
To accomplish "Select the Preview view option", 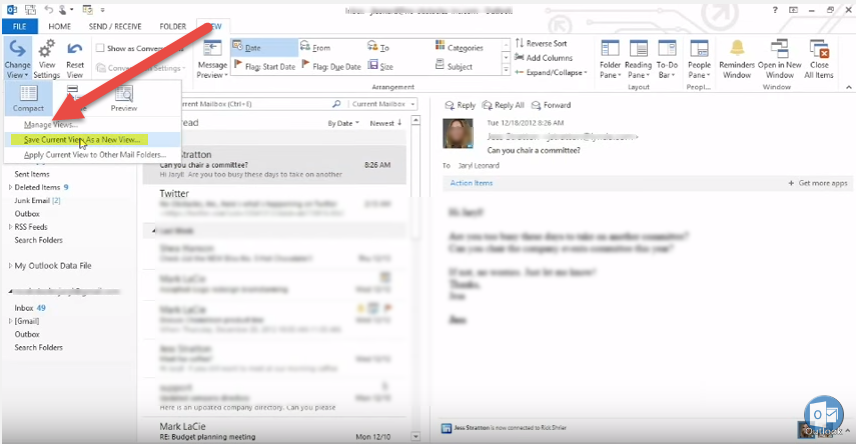I will [x=124, y=98].
